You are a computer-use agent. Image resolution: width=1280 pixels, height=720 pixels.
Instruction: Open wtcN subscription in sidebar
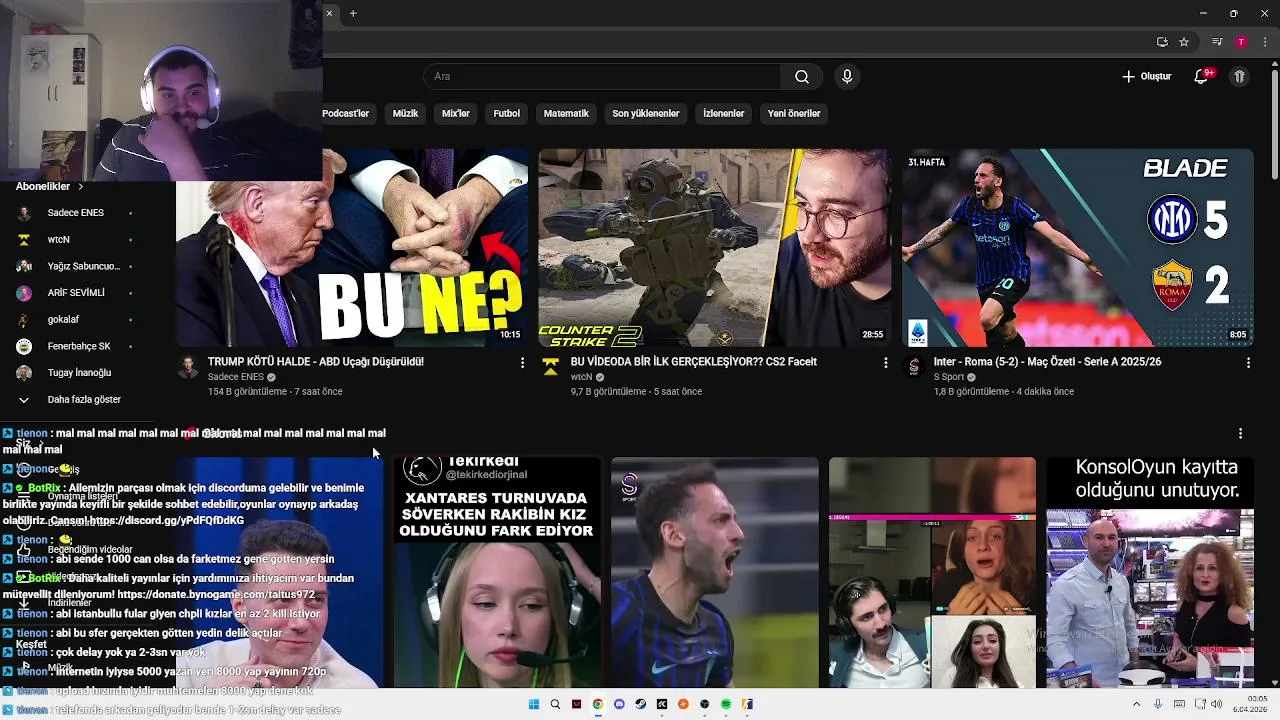[75, 240]
